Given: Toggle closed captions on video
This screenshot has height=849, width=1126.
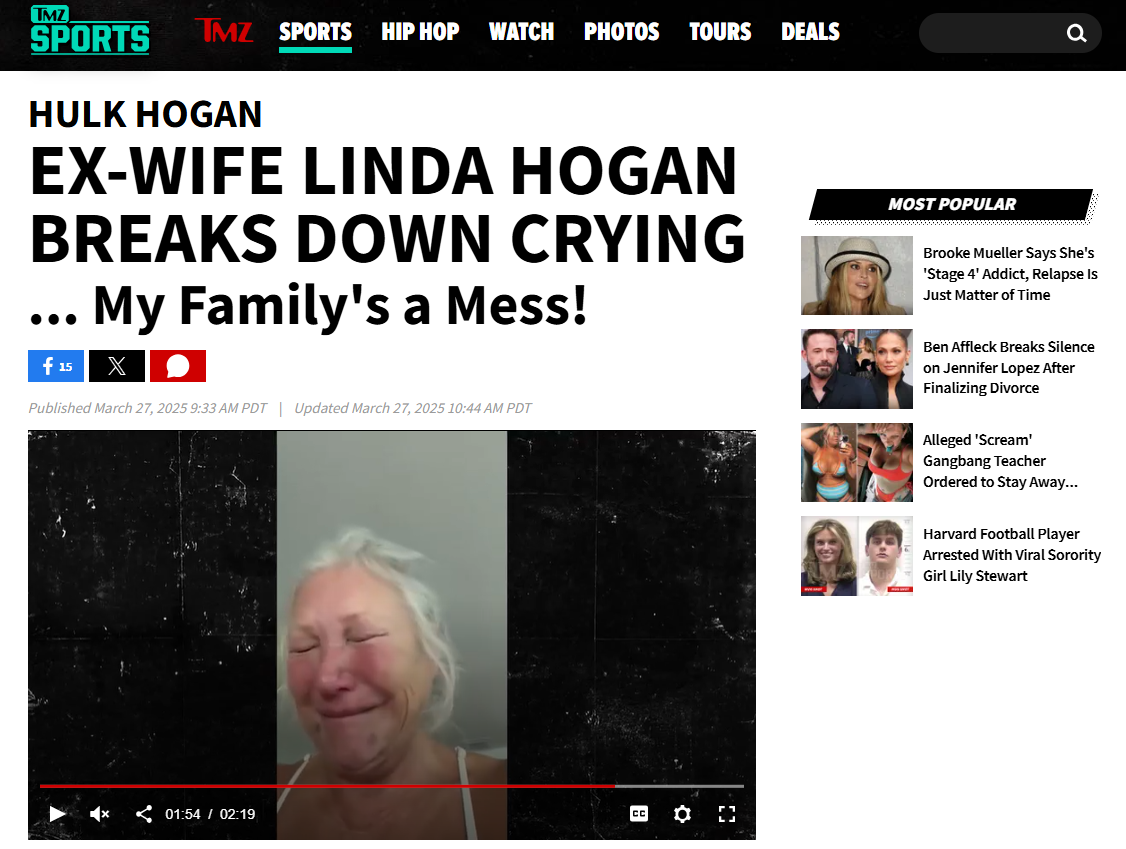Looking at the screenshot, I should (639, 814).
